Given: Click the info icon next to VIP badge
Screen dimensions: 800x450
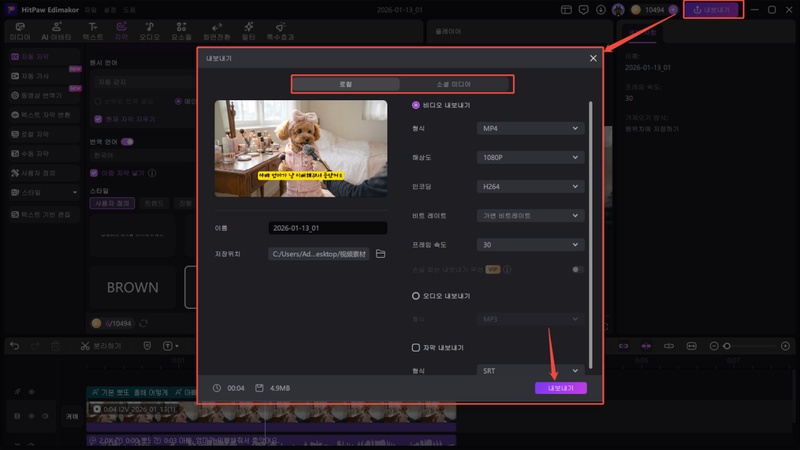Looking at the screenshot, I should point(507,269).
